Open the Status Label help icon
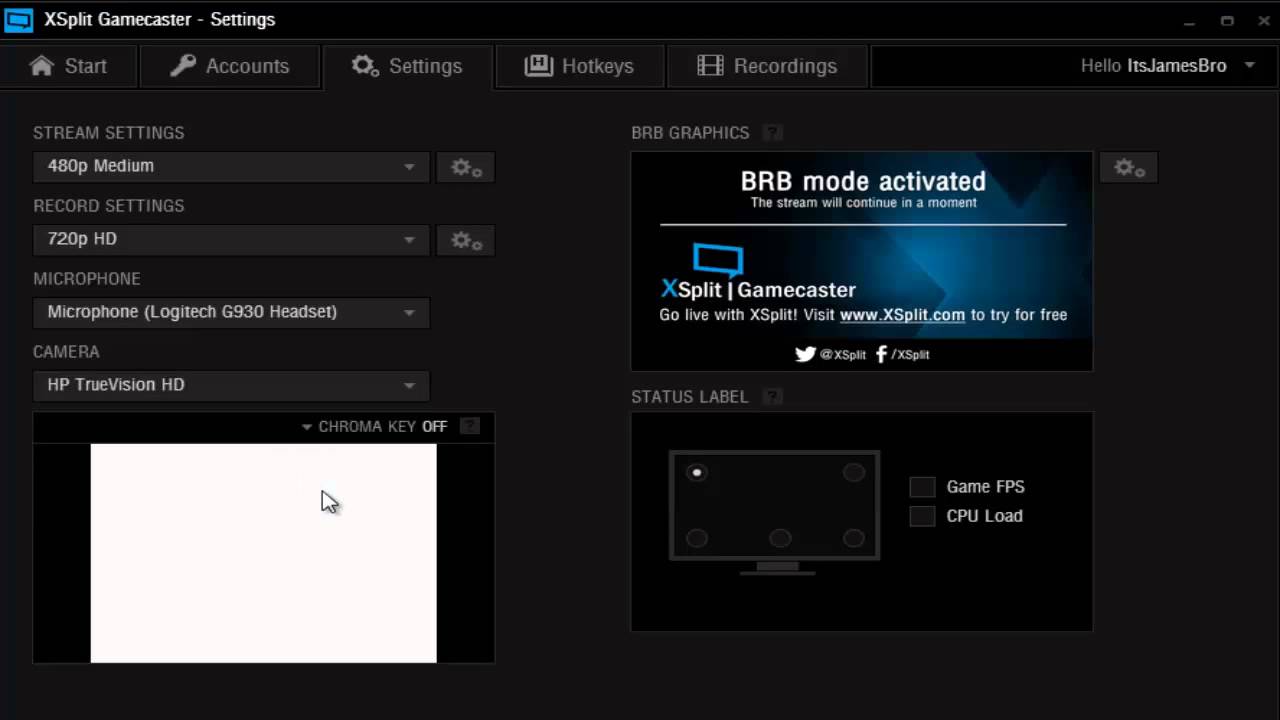The height and width of the screenshot is (720, 1280). (x=771, y=396)
